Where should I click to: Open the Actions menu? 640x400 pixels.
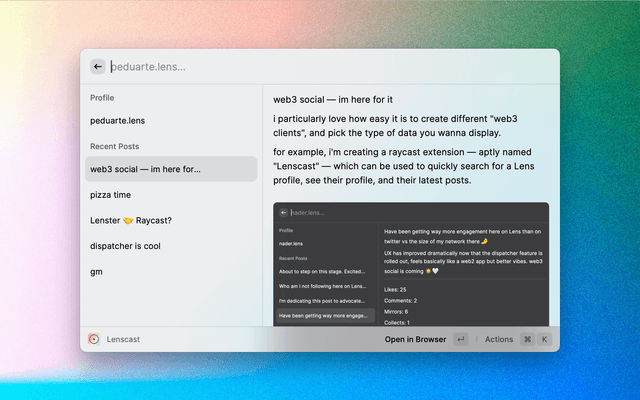point(499,339)
